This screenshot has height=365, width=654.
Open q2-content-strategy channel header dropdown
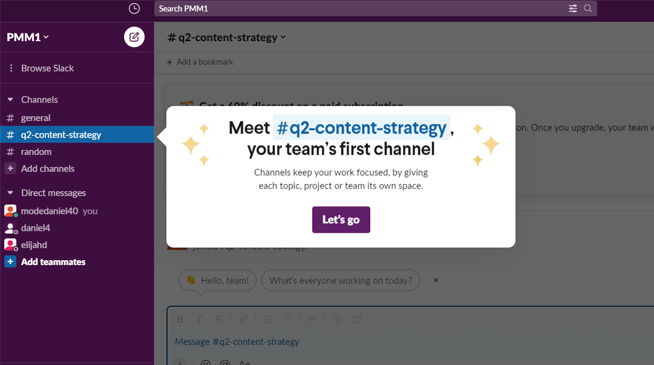coord(227,38)
